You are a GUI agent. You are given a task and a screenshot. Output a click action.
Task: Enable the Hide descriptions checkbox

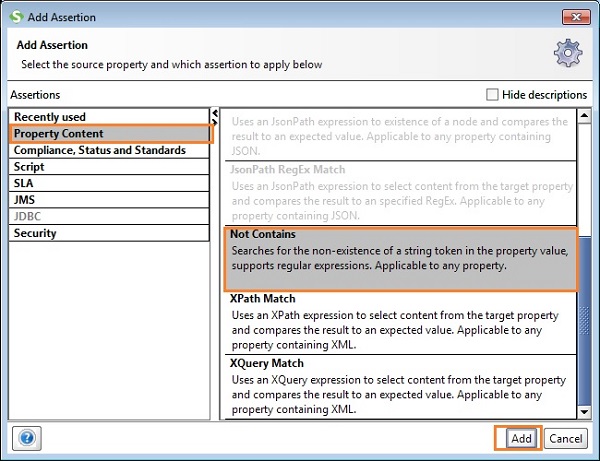click(491, 94)
